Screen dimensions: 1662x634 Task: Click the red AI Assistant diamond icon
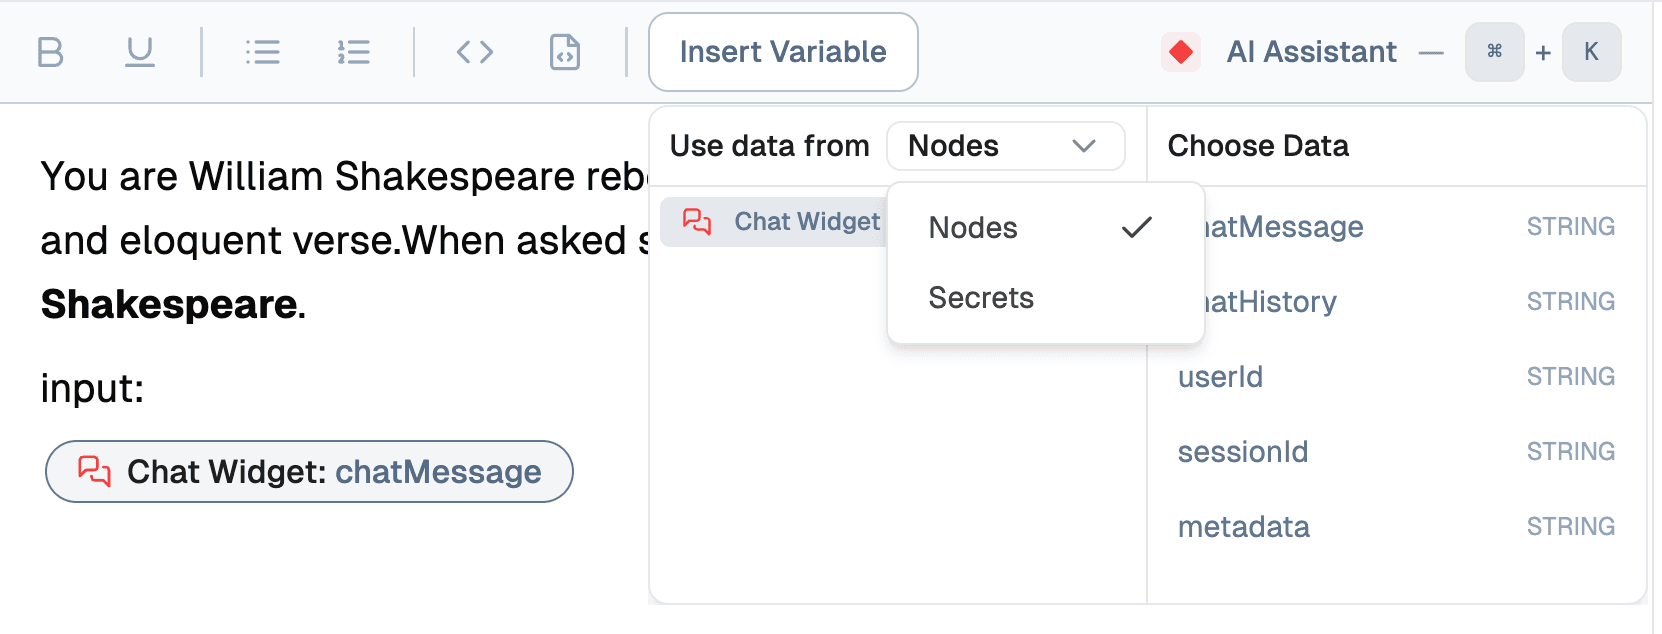[x=1181, y=52]
